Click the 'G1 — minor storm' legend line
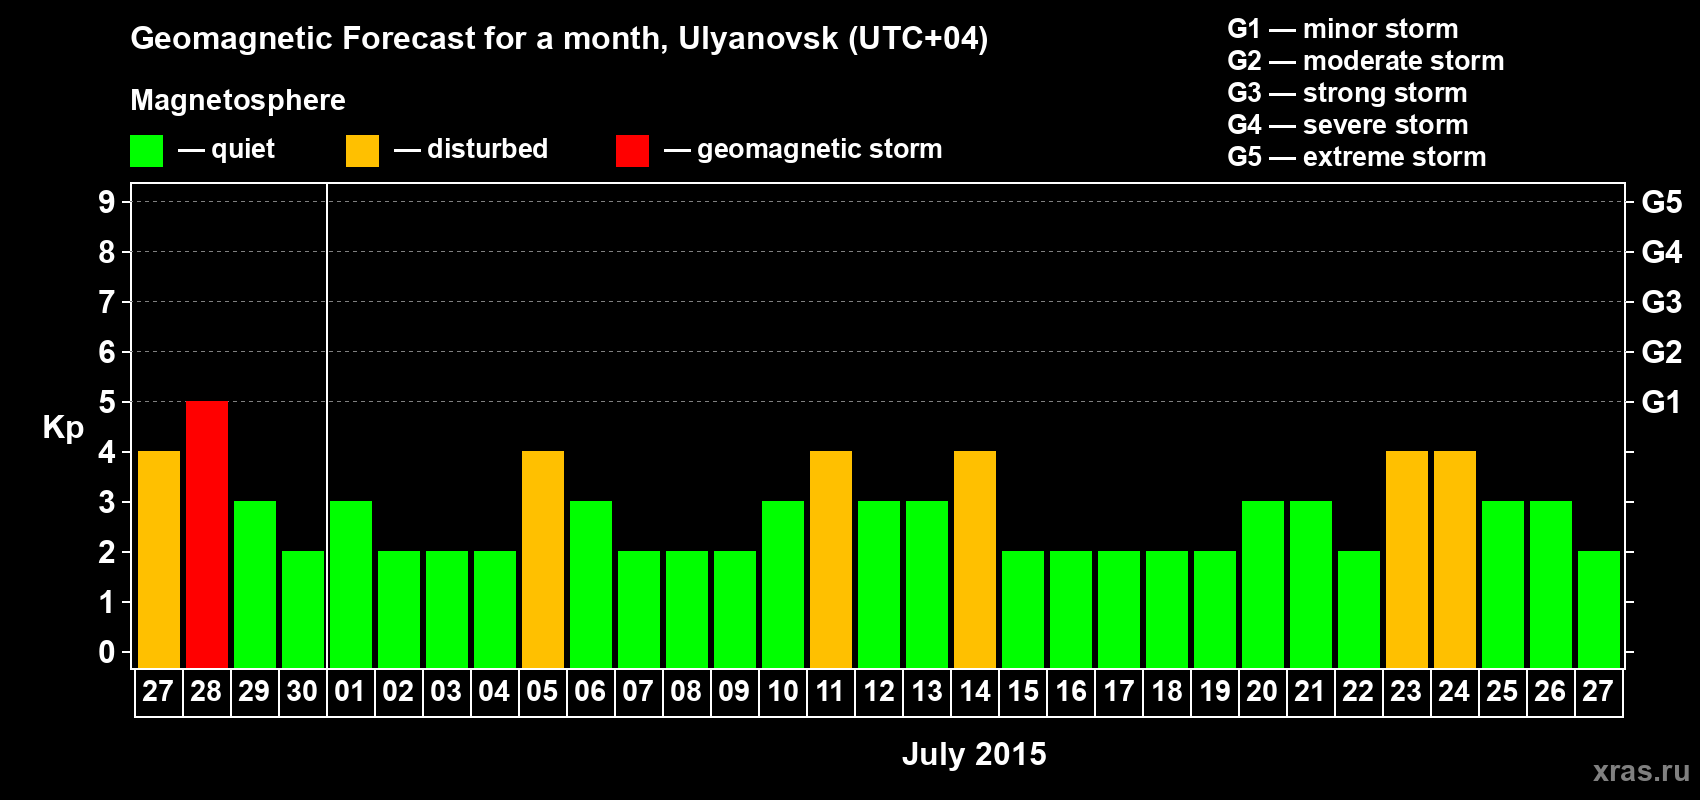This screenshot has width=1700, height=800. 1343,29
